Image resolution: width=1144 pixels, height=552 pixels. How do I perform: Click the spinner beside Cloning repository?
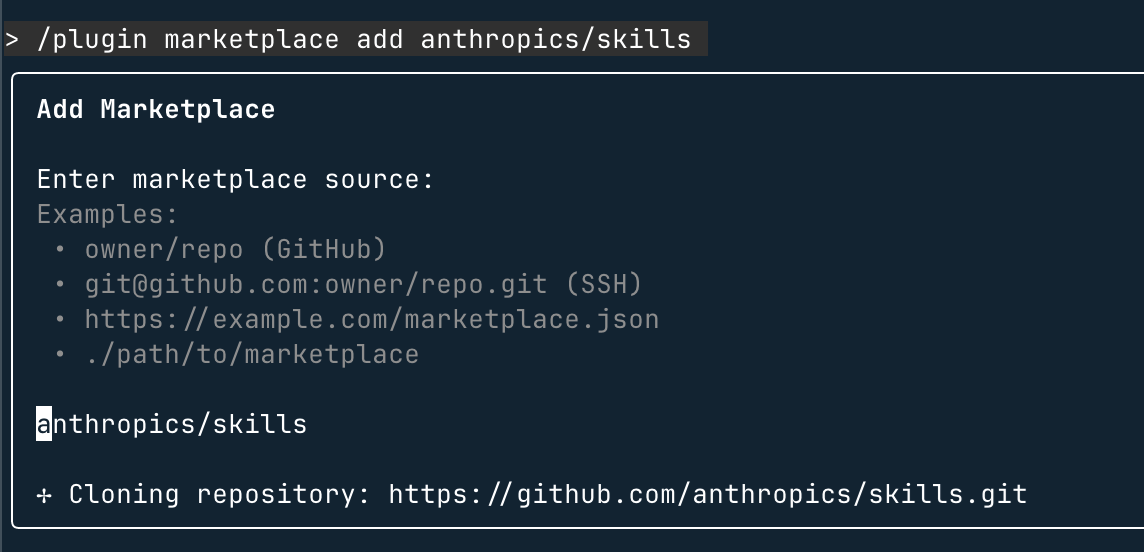[x=44, y=495]
